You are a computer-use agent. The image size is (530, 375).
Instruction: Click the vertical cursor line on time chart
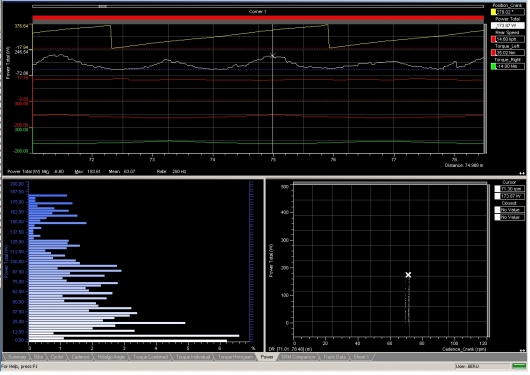click(x=272, y=89)
